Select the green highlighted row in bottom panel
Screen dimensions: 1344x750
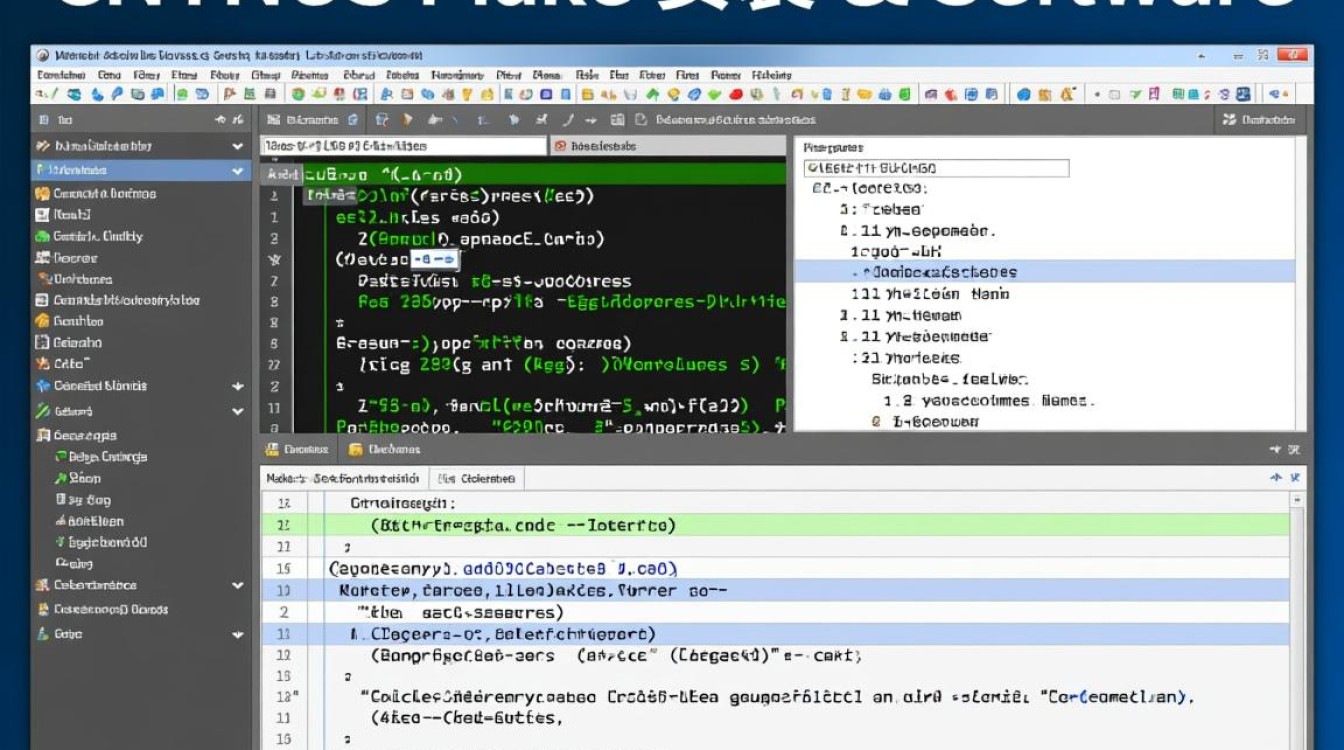coord(775,525)
